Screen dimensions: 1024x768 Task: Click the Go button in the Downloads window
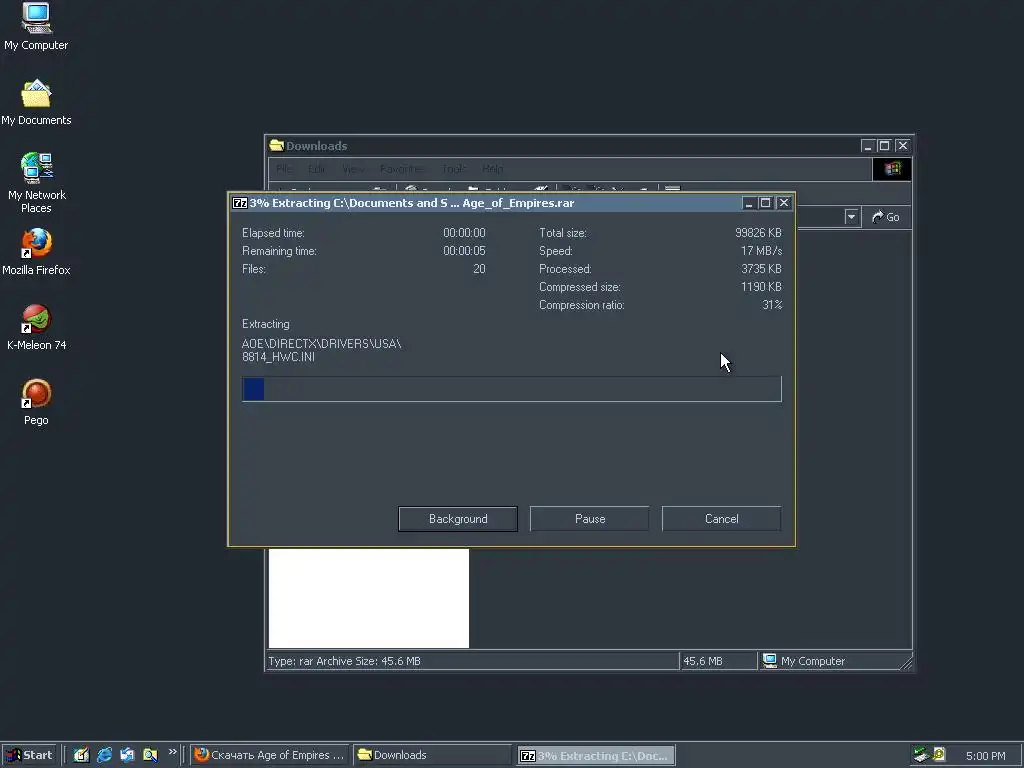coord(886,217)
